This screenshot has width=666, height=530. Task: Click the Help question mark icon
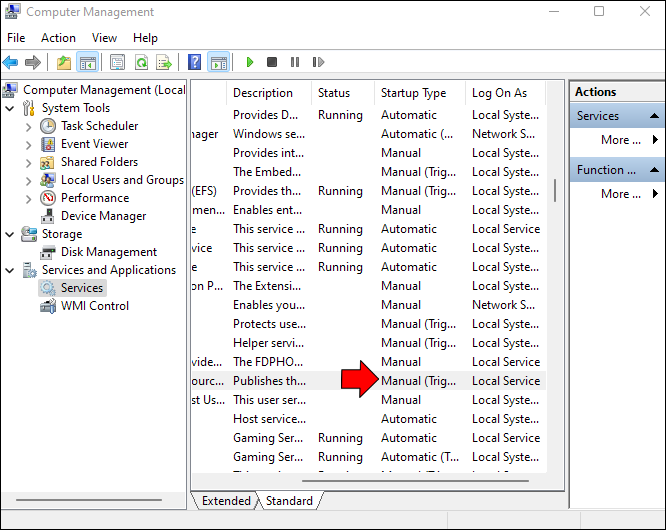(x=195, y=62)
